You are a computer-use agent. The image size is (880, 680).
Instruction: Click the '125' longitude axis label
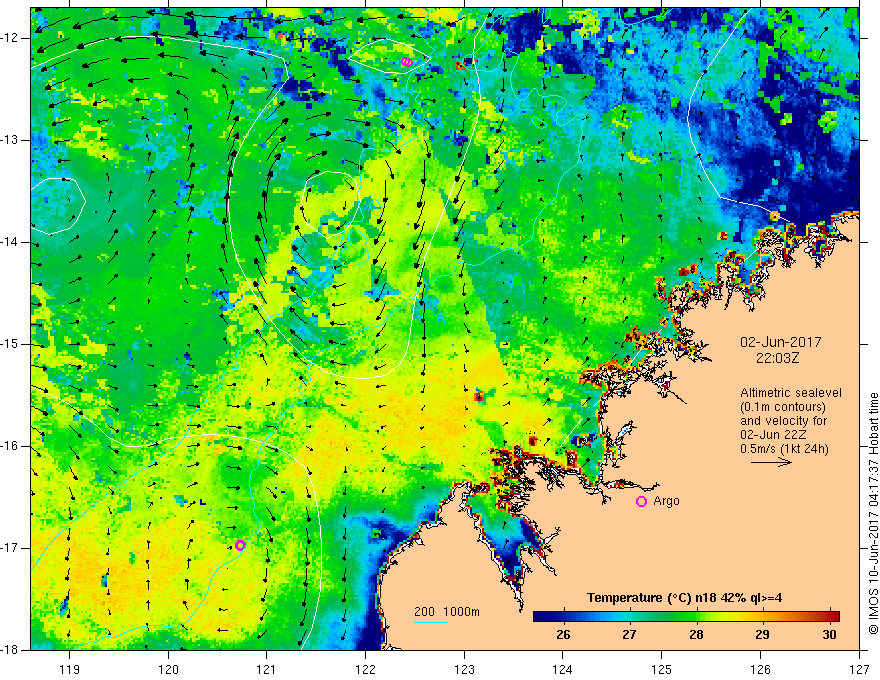662,669
